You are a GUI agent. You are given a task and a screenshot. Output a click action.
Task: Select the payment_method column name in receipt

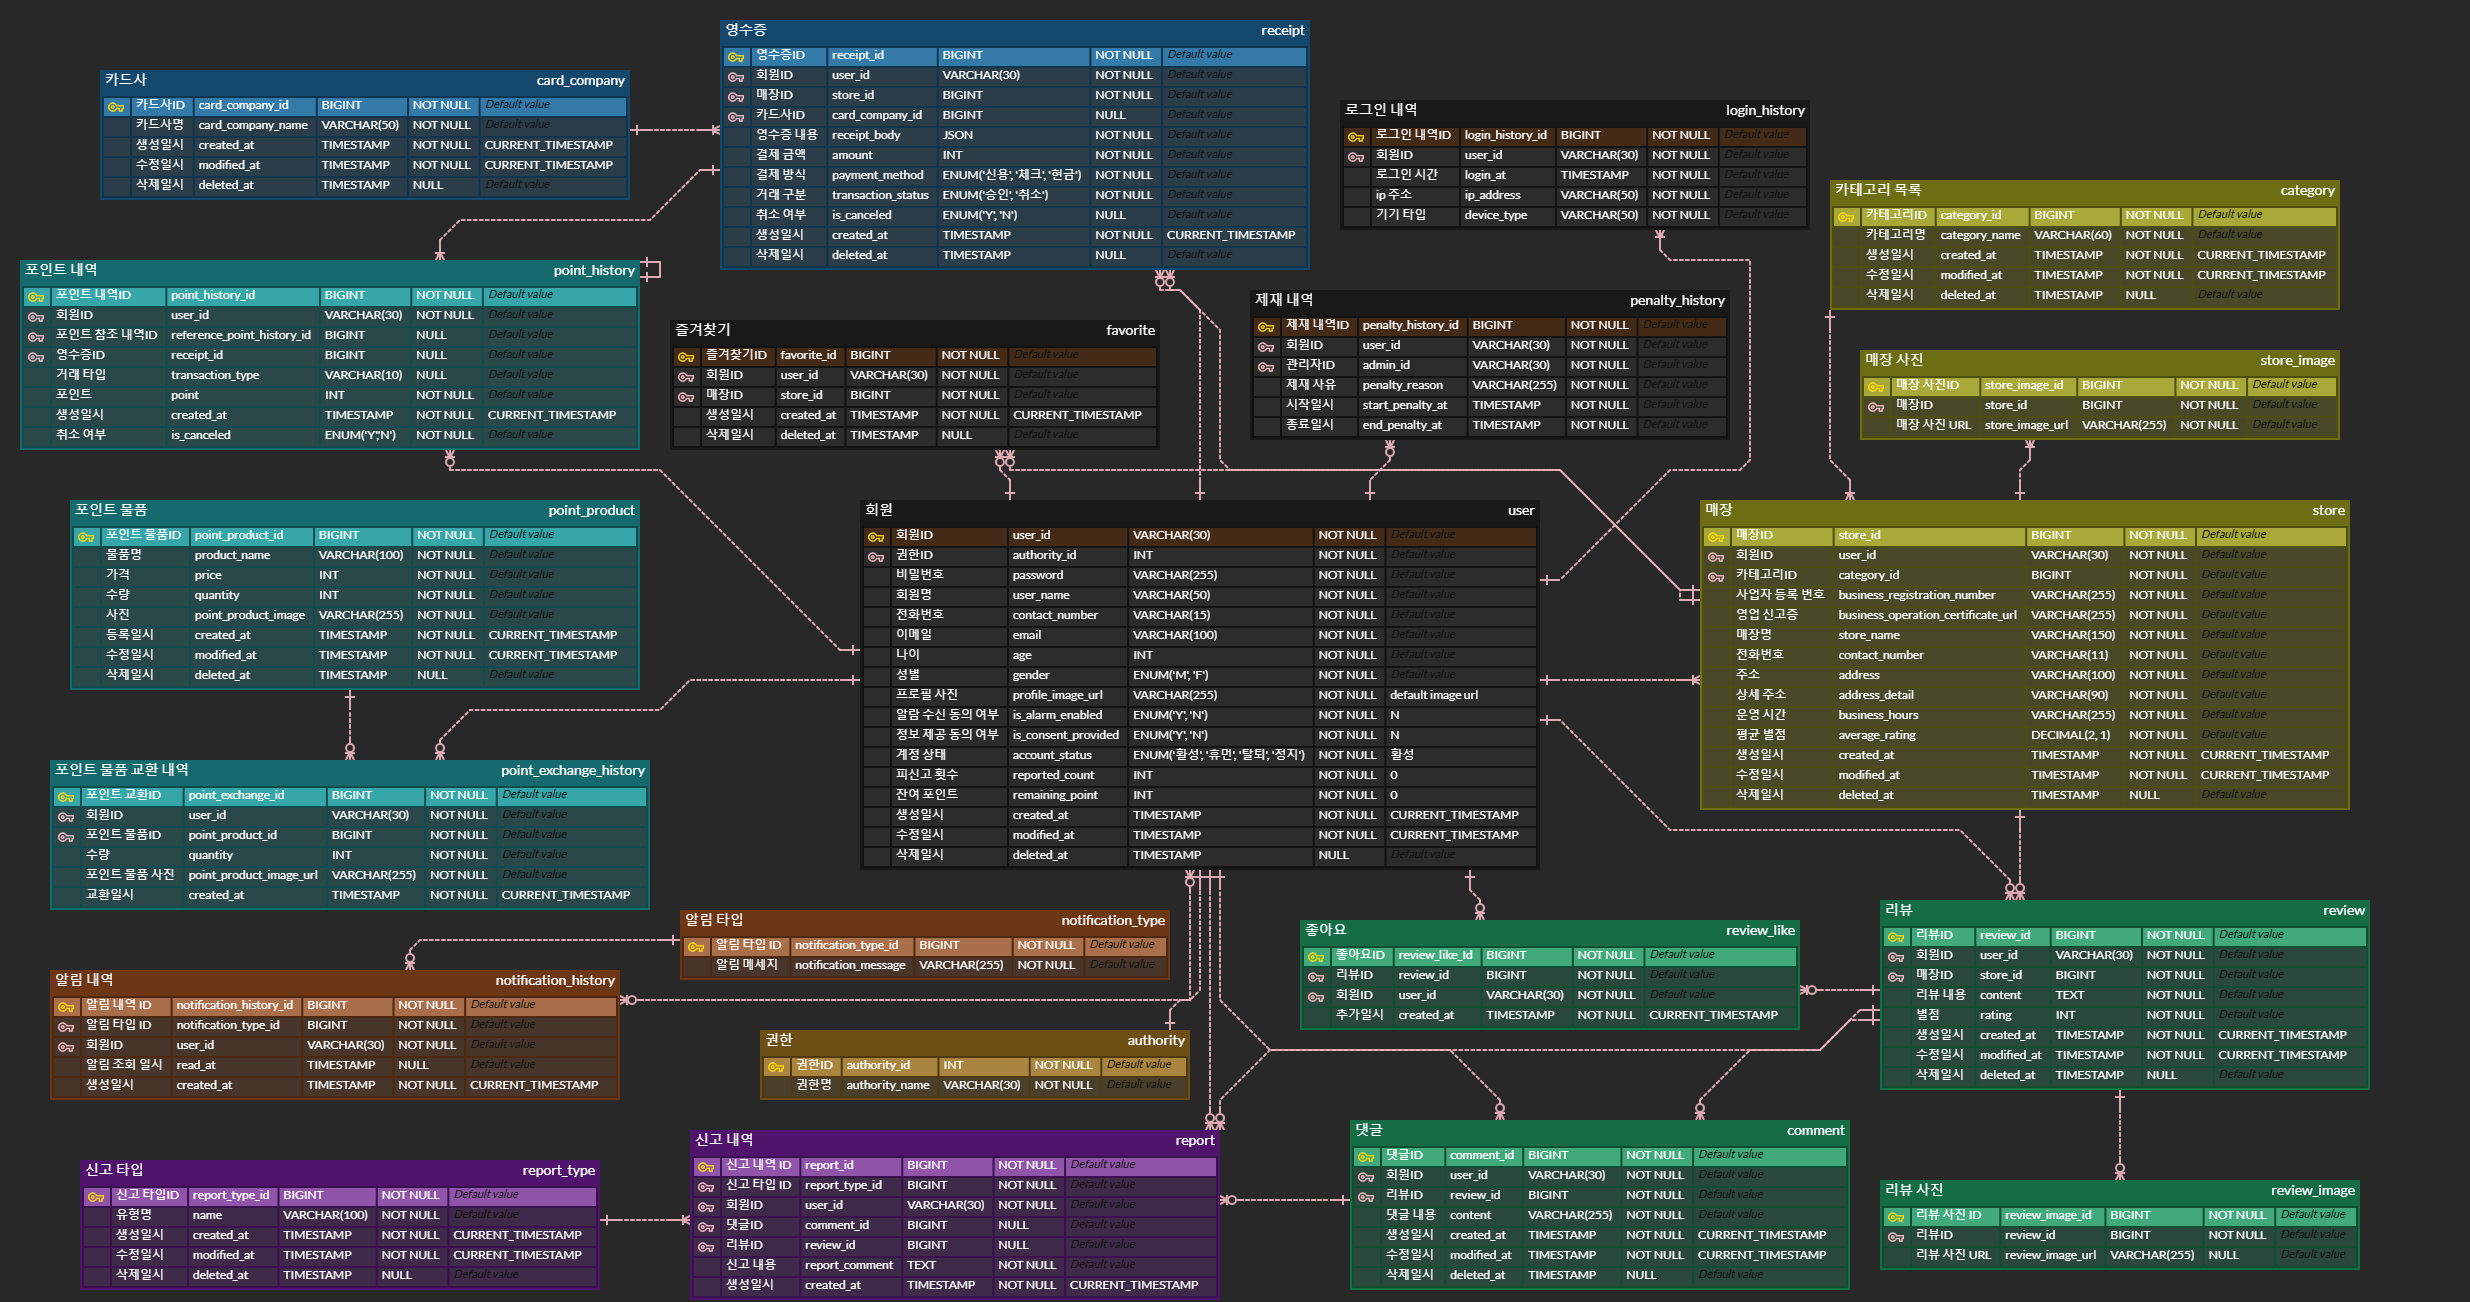[x=877, y=175]
